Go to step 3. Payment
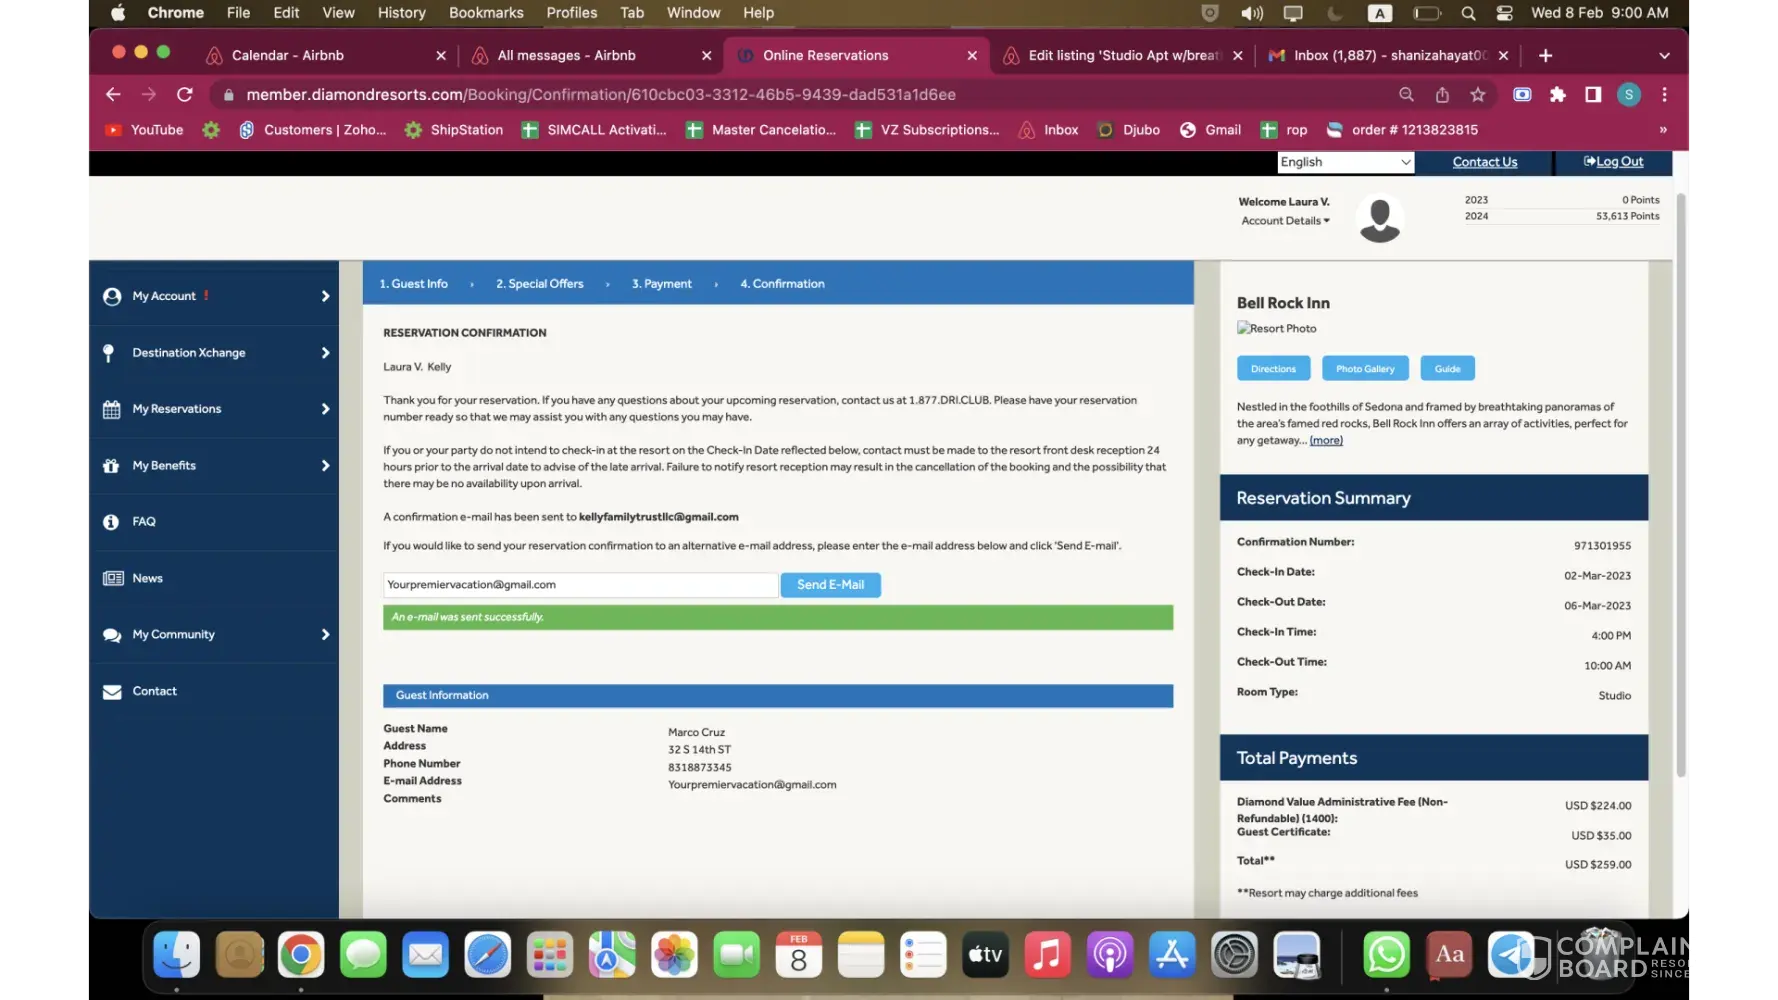The height and width of the screenshot is (1000, 1778). [661, 284]
